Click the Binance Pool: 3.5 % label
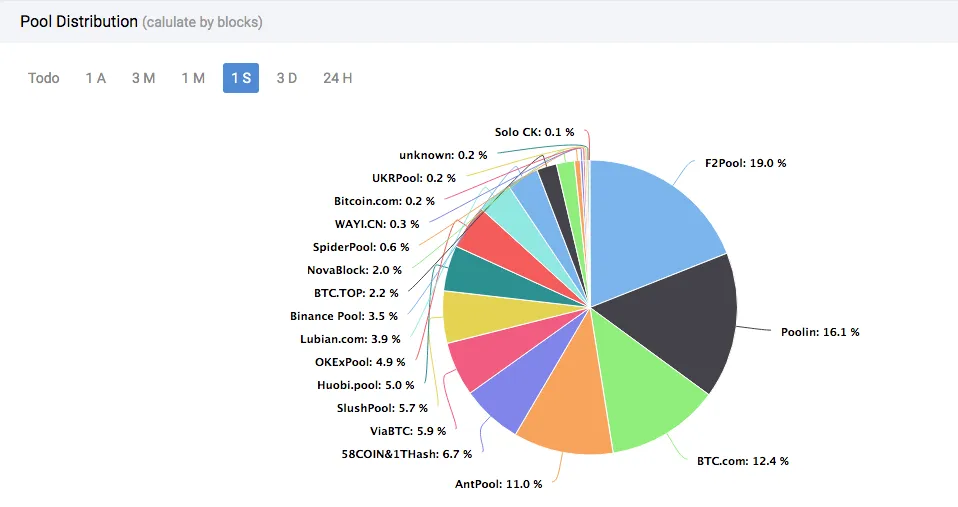958x507 pixels. click(344, 316)
